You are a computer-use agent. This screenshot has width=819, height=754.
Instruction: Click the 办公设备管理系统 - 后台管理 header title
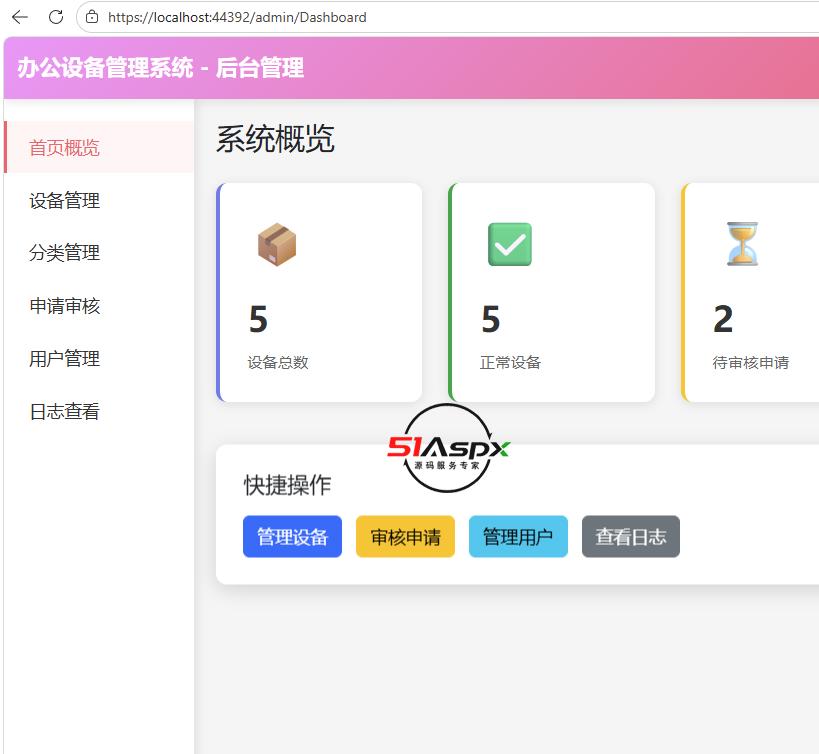coord(160,68)
